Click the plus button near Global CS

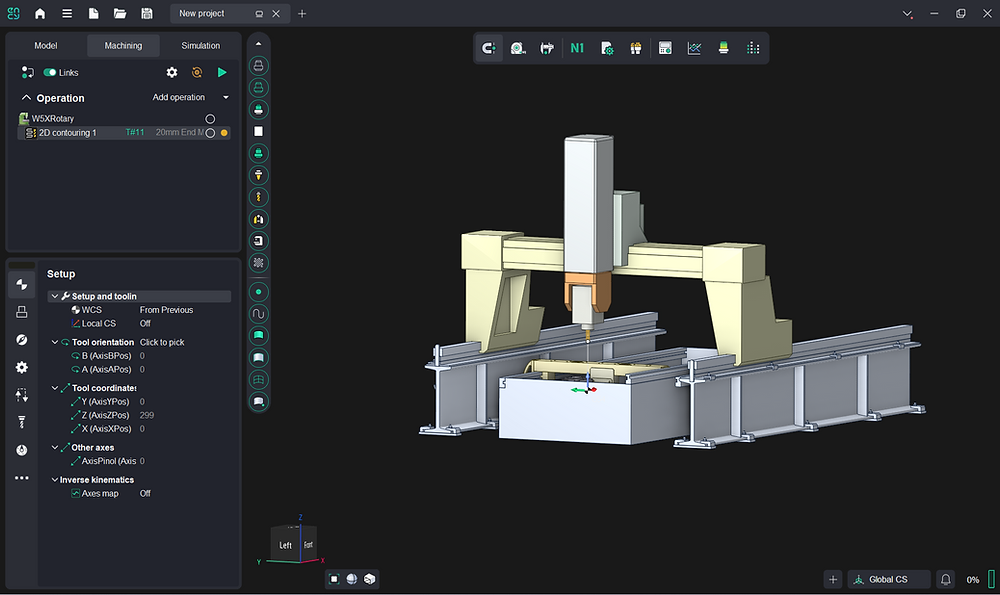(x=833, y=579)
